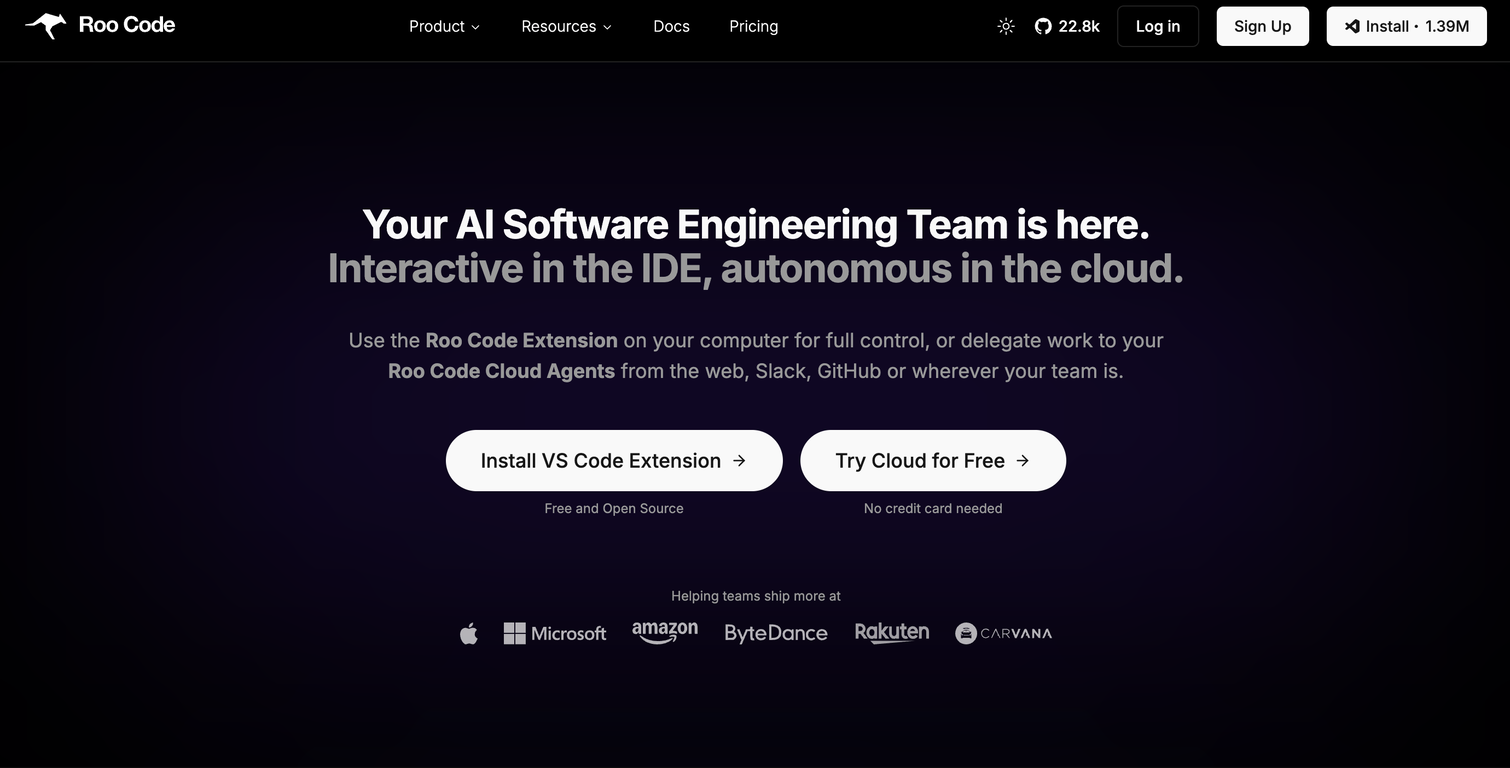Screen dimensions: 1510x768
Task: Click the 'Interactive in the IDE, autonomous in the cloud.' subheadline
Action: pos(756,268)
